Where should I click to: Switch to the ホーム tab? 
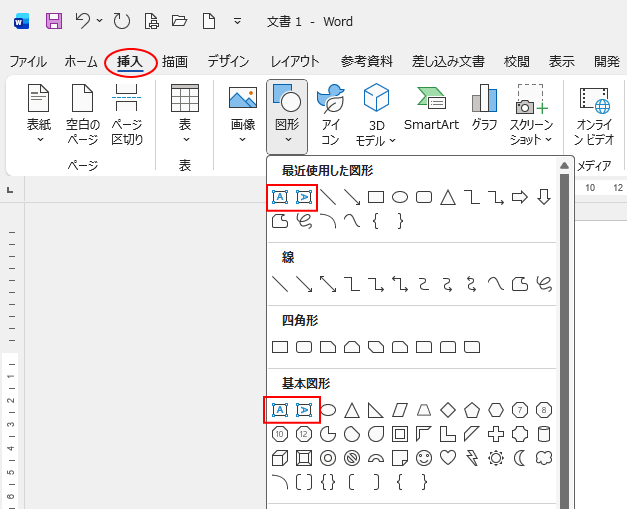pos(81,62)
